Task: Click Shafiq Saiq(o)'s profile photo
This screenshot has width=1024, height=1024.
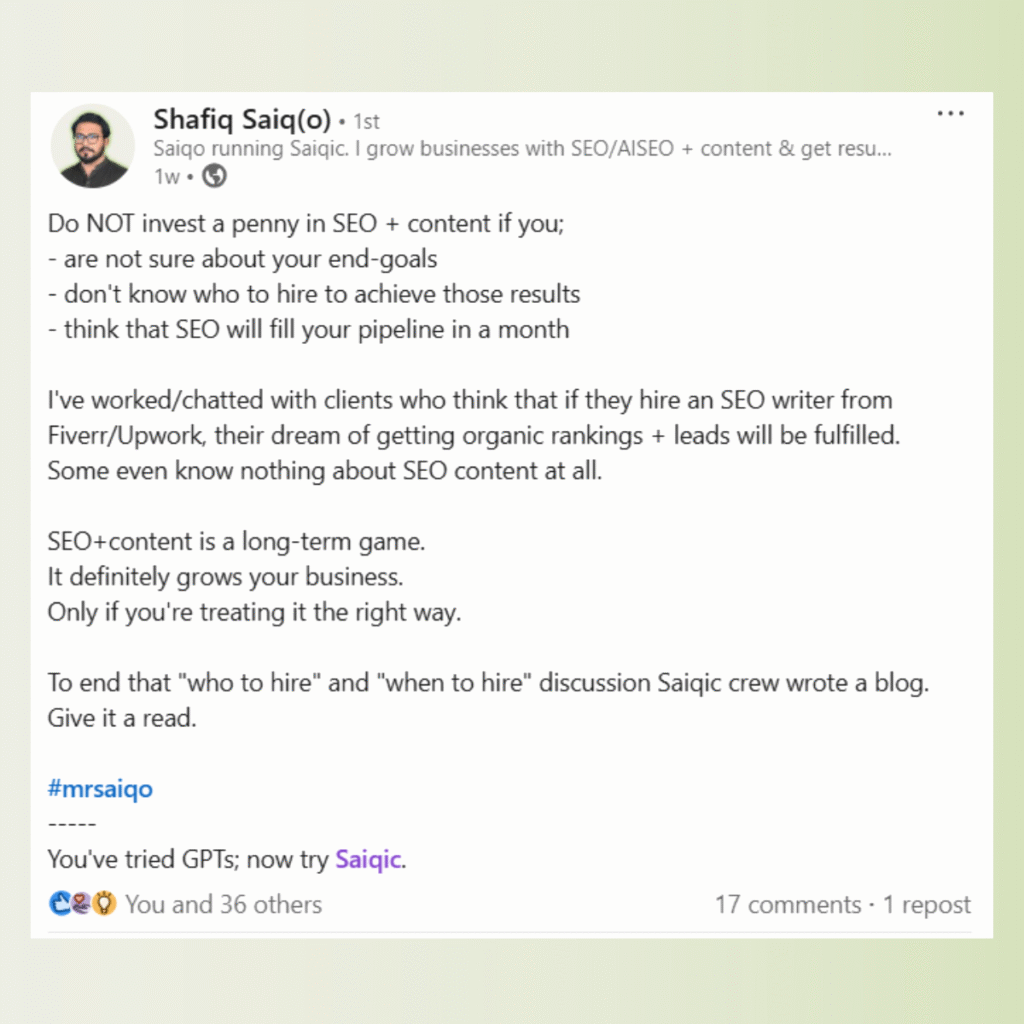Action: (x=92, y=147)
